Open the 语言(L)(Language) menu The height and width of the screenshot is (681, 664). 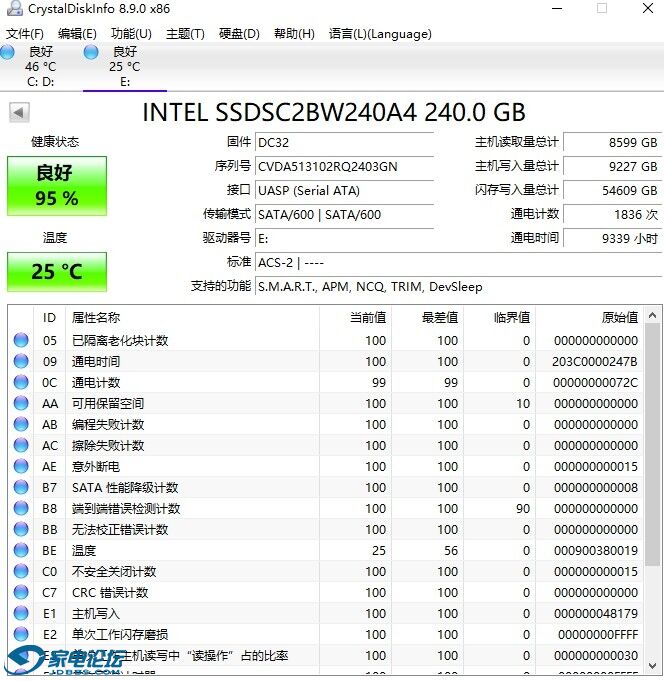[380, 33]
